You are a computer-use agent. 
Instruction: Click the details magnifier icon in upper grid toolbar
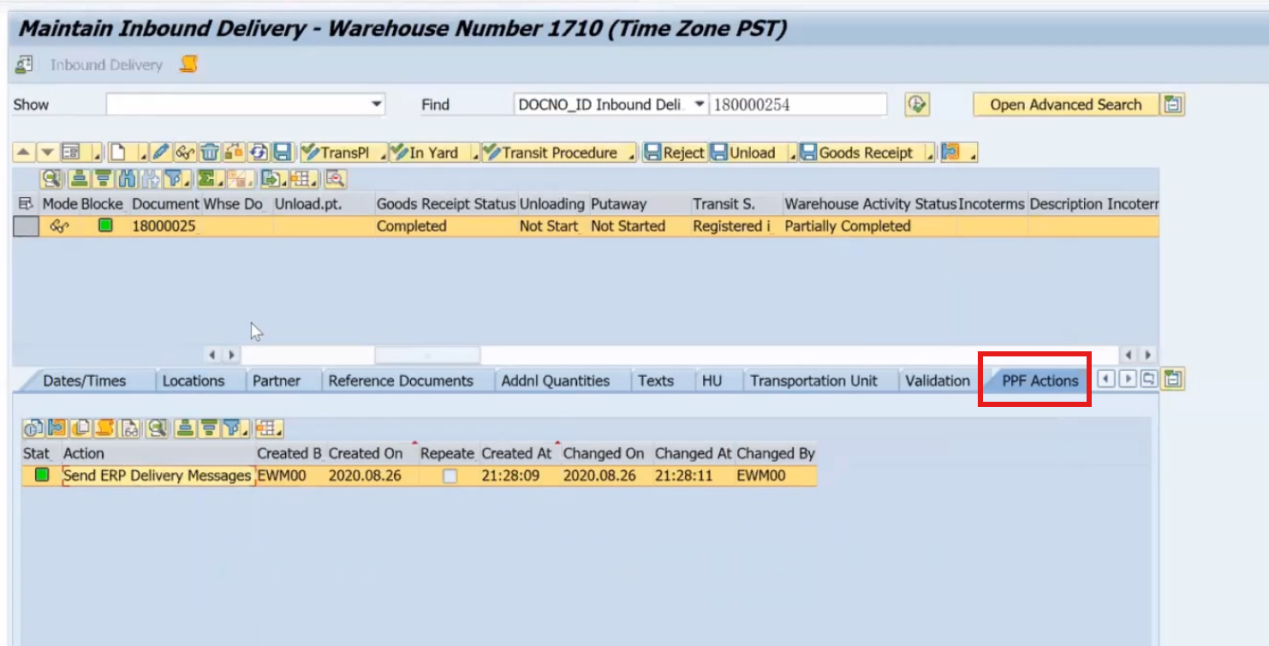pos(51,179)
